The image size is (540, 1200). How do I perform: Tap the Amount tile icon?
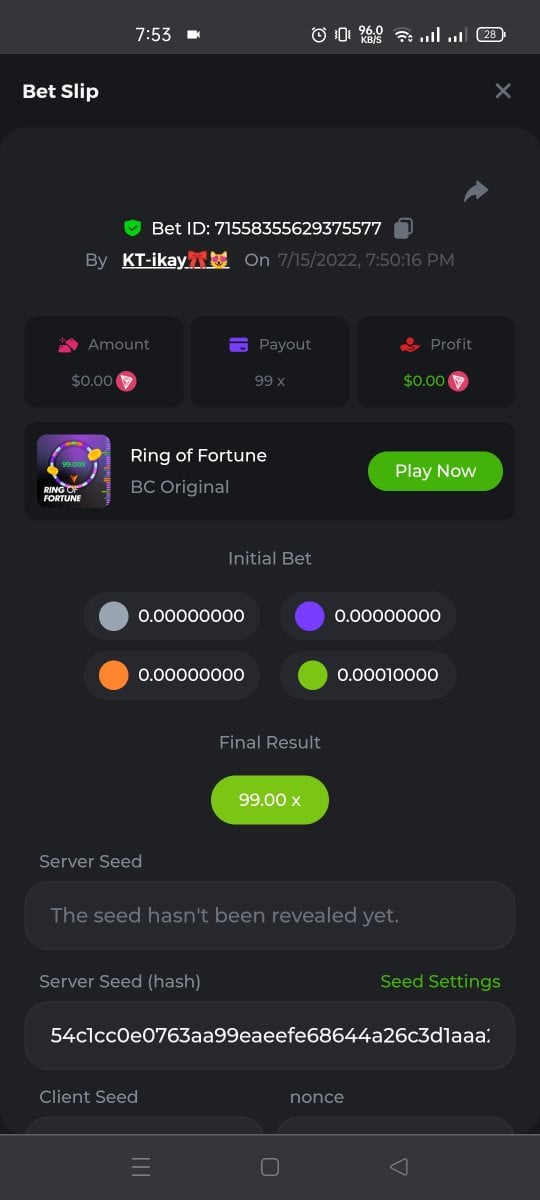pyautogui.click(x=68, y=344)
